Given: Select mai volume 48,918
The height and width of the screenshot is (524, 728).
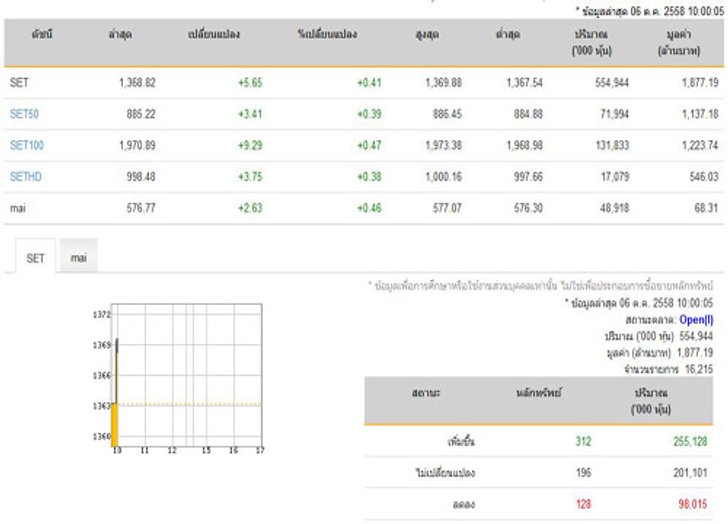Looking at the screenshot, I should (614, 208).
